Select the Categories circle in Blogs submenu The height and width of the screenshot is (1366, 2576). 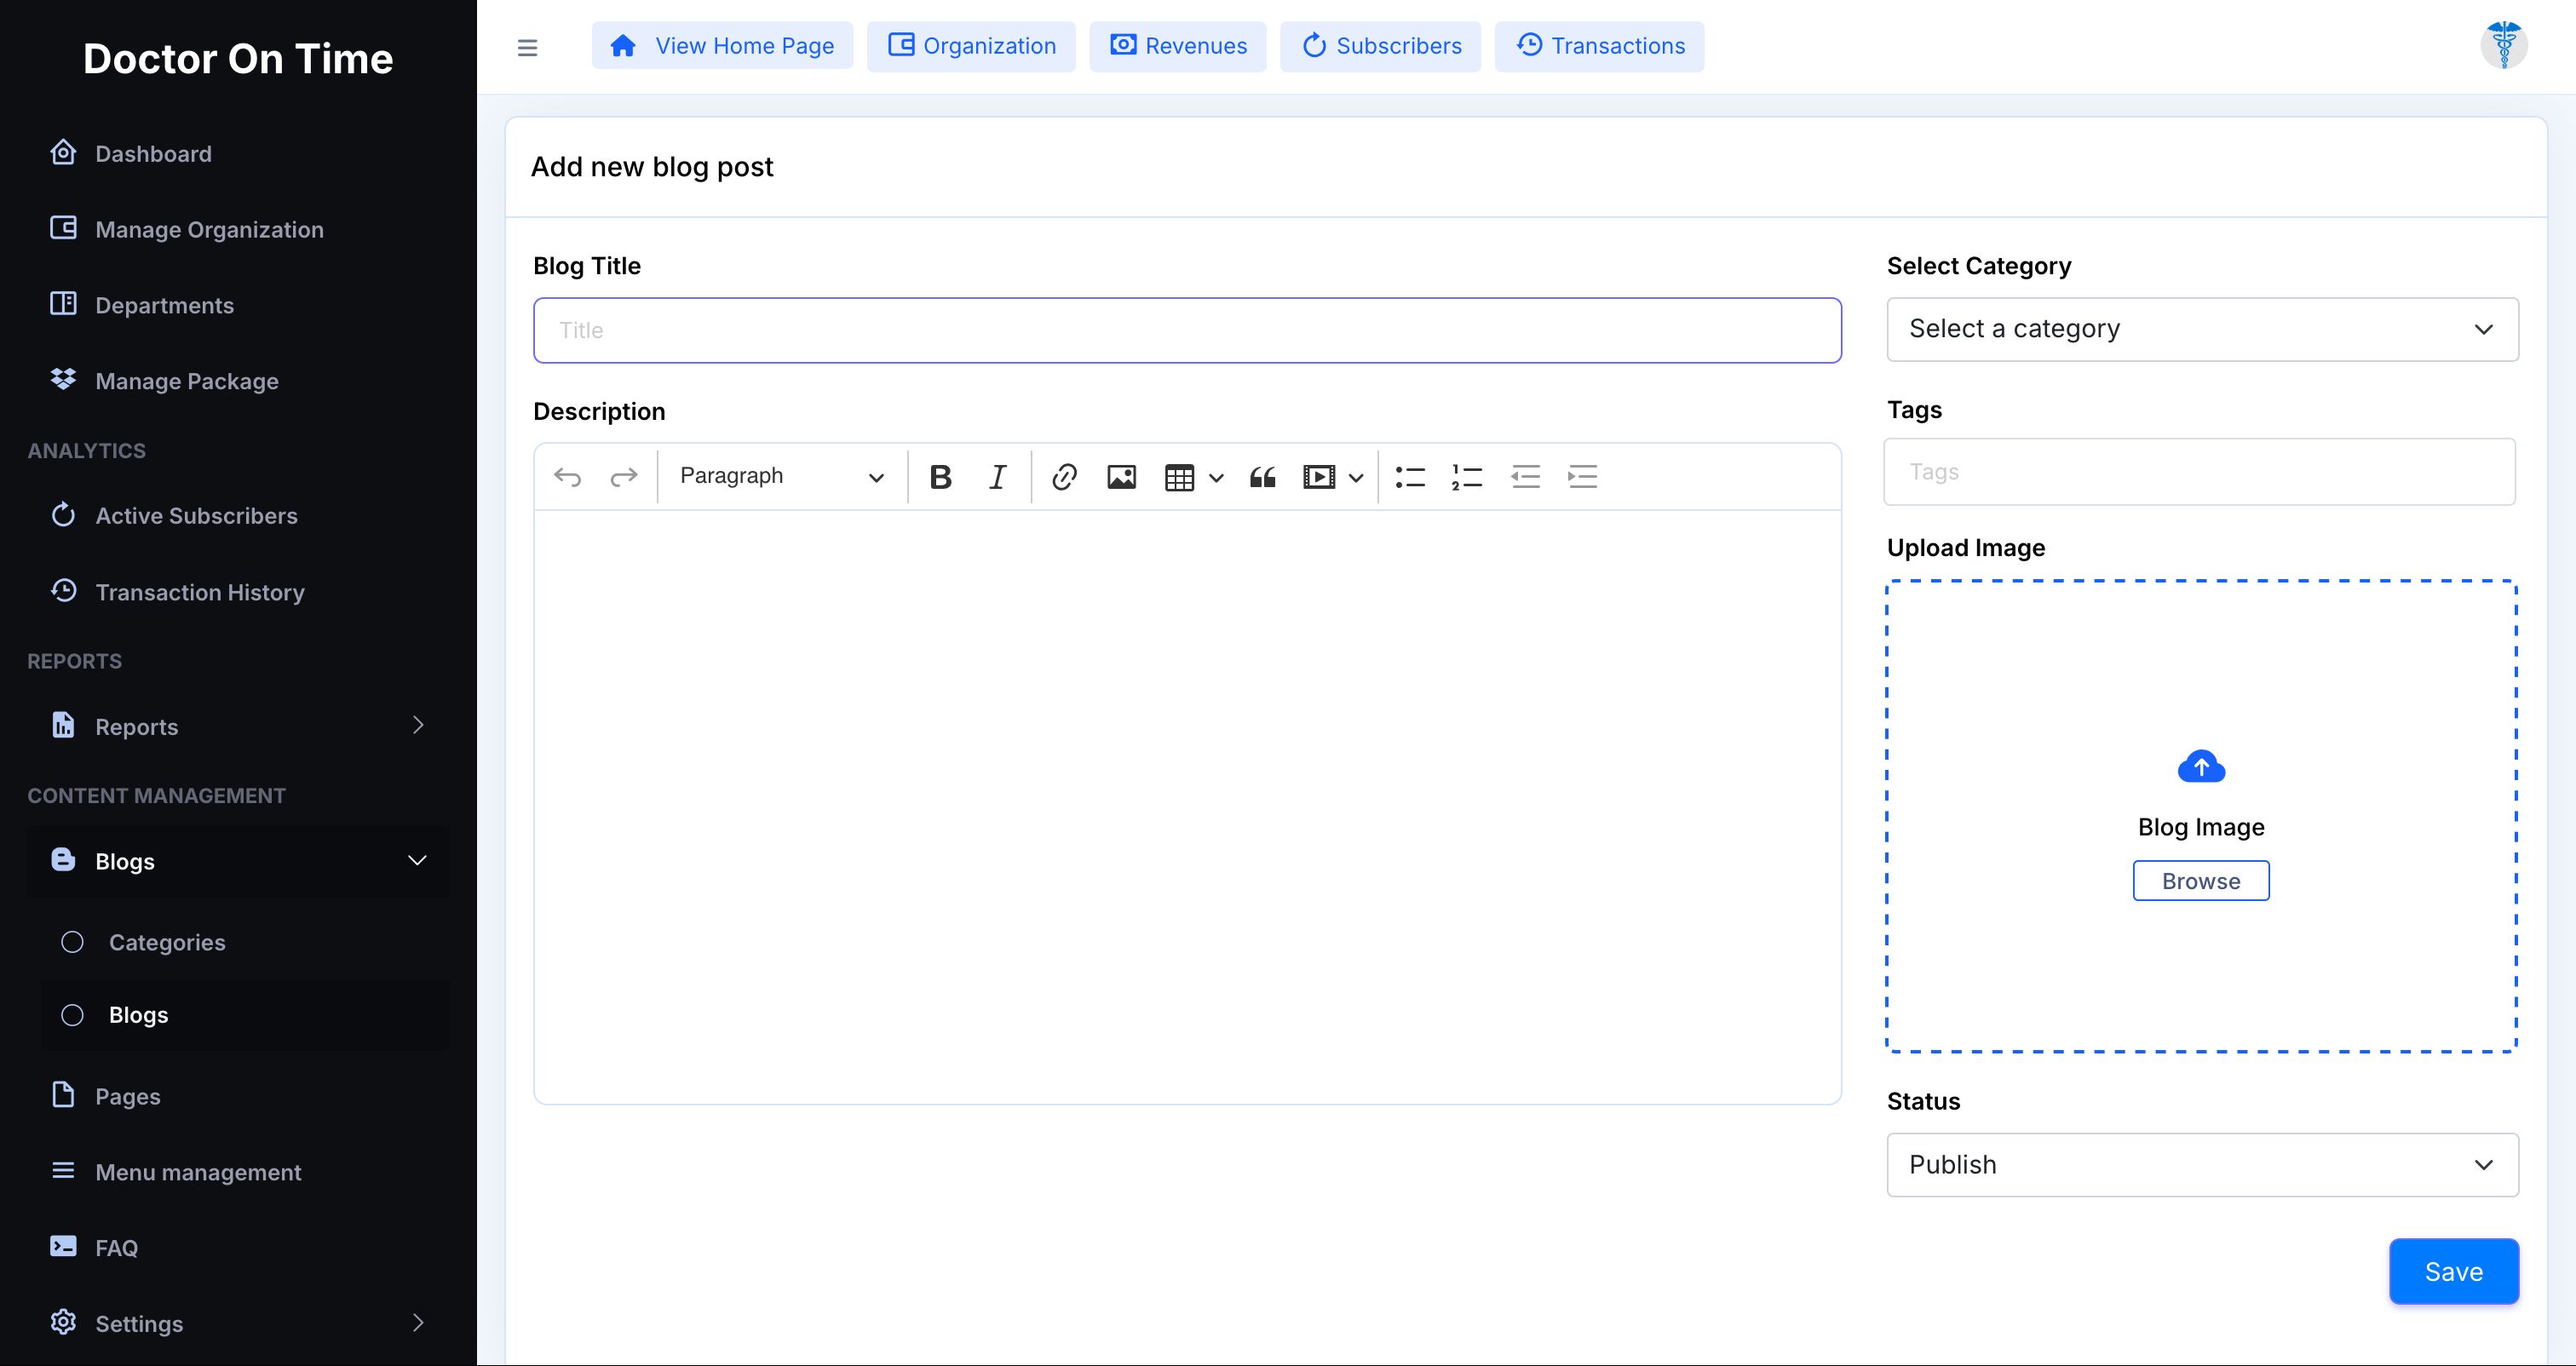(x=72, y=942)
